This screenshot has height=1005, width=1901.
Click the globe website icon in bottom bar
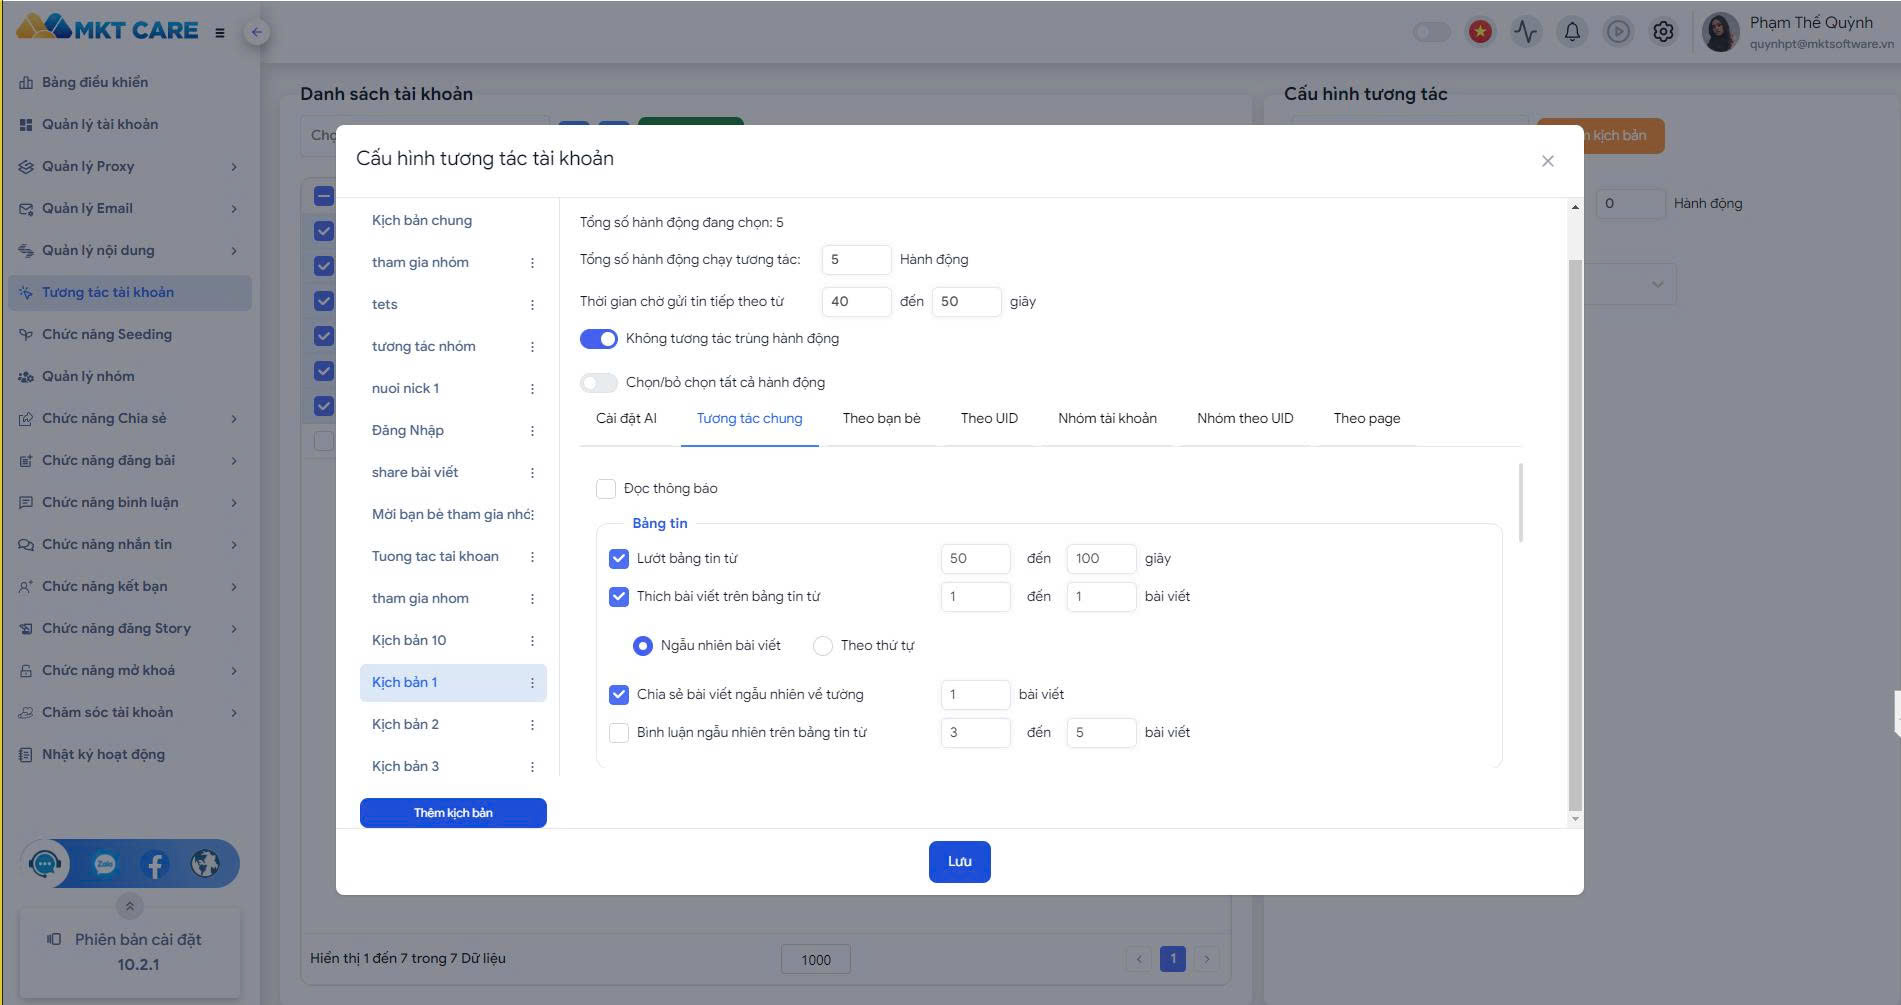[x=205, y=864]
